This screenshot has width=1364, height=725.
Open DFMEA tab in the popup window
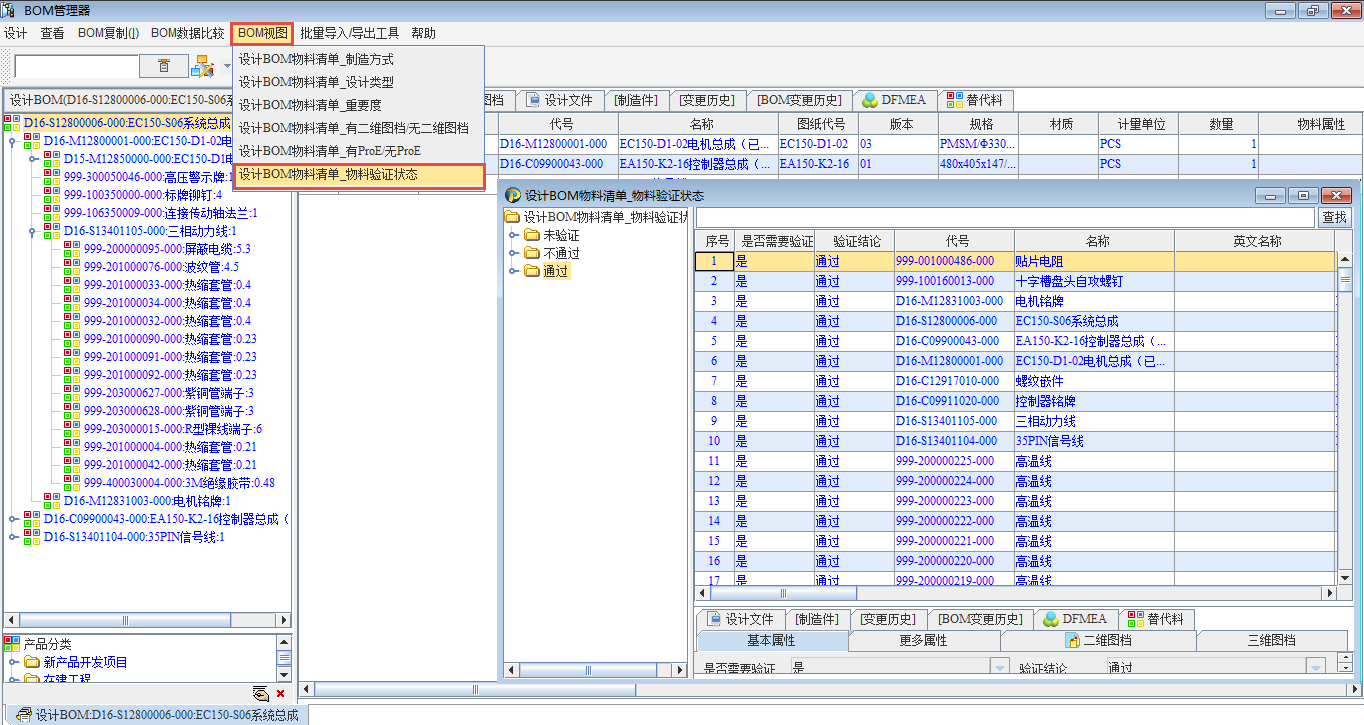1075,619
